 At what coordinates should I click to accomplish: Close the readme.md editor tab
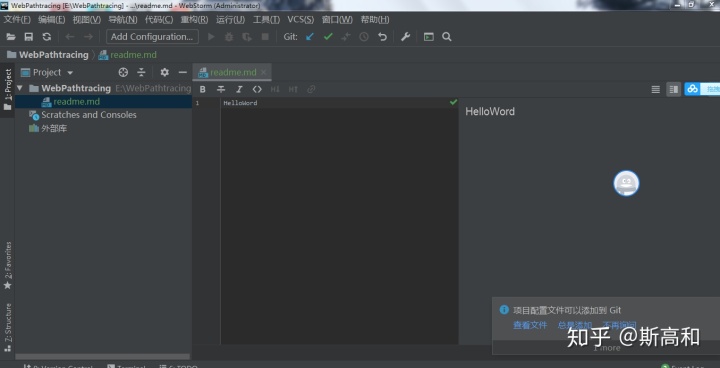pyautogui.click(x=263, y=72)
